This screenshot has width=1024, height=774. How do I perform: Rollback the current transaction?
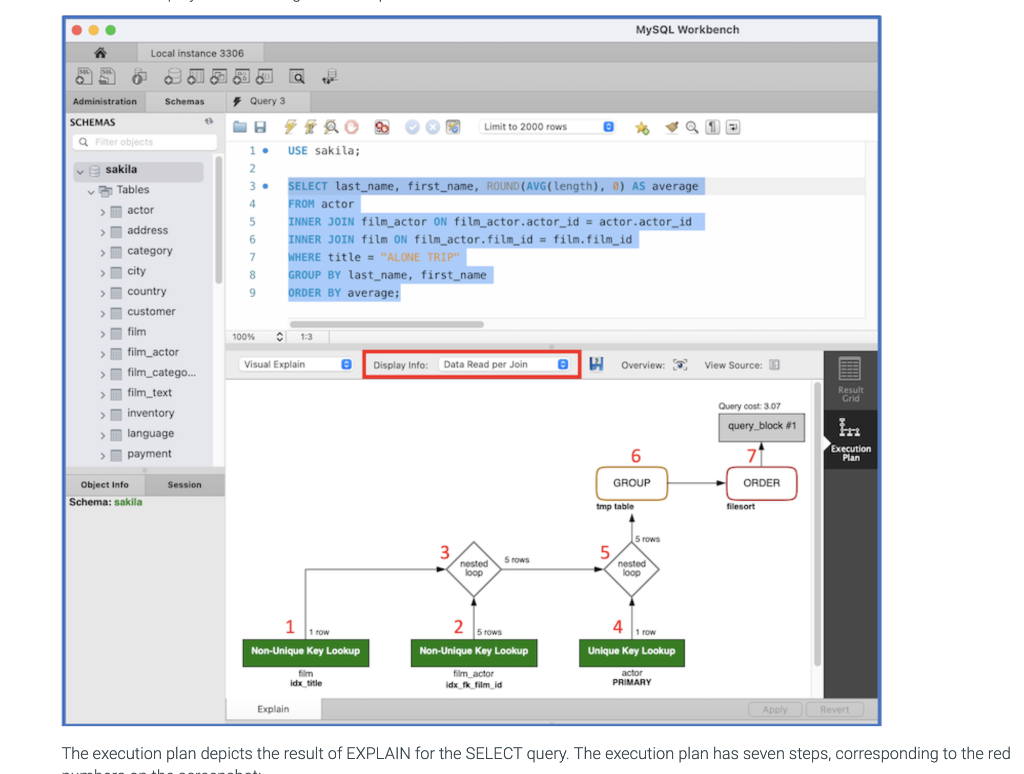pyautogui.click(x=432, y=127)
